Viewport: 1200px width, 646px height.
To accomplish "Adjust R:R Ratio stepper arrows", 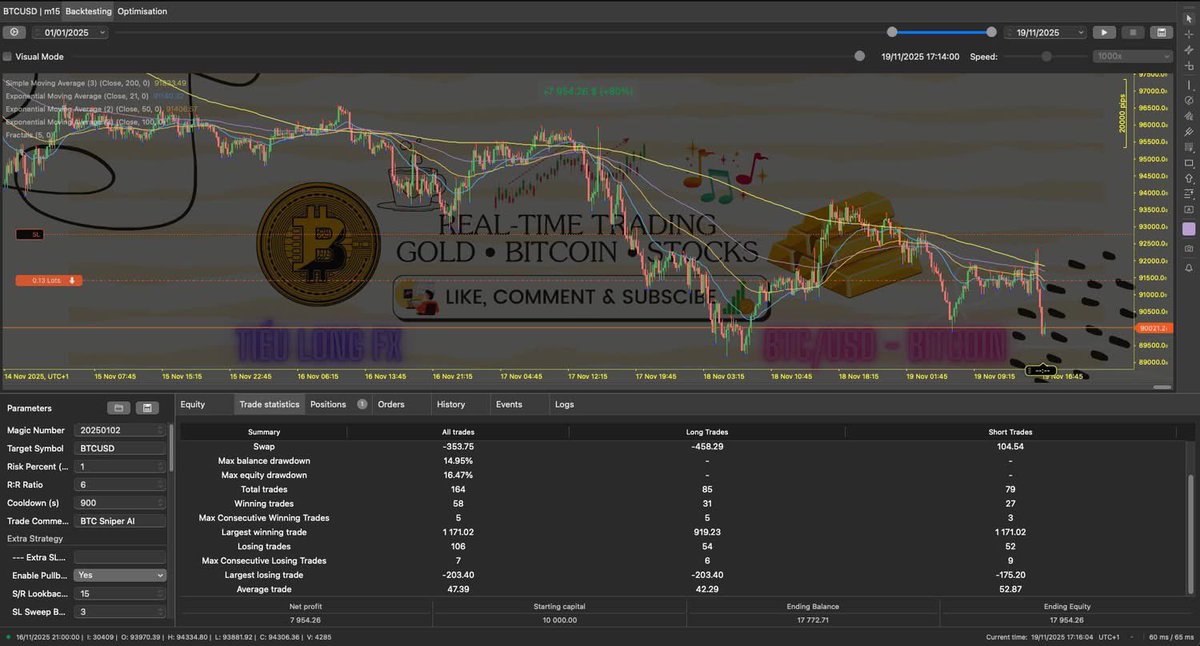I will click(x=160, y=484).
